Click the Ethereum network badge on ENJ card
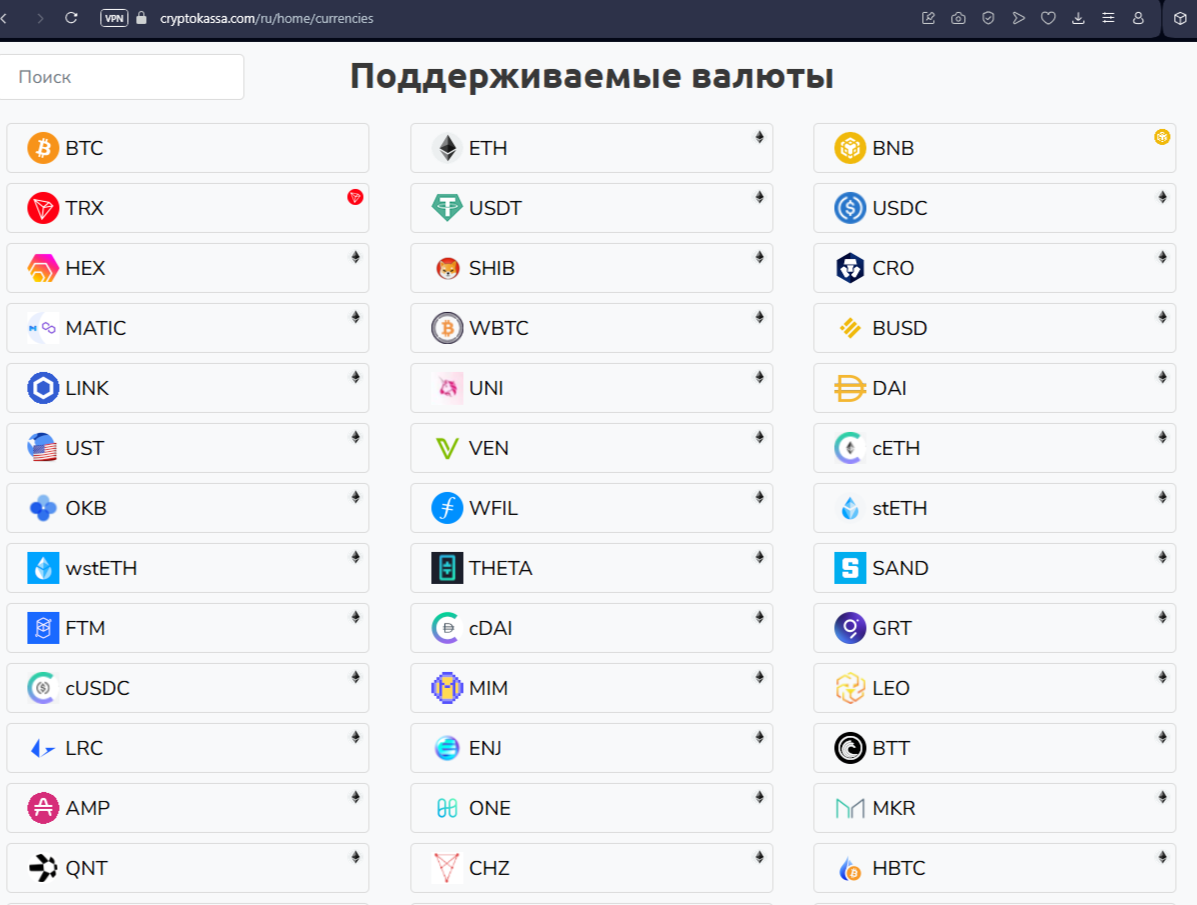The height and width of the screenshot is (905, 1197). pos(760,737)
